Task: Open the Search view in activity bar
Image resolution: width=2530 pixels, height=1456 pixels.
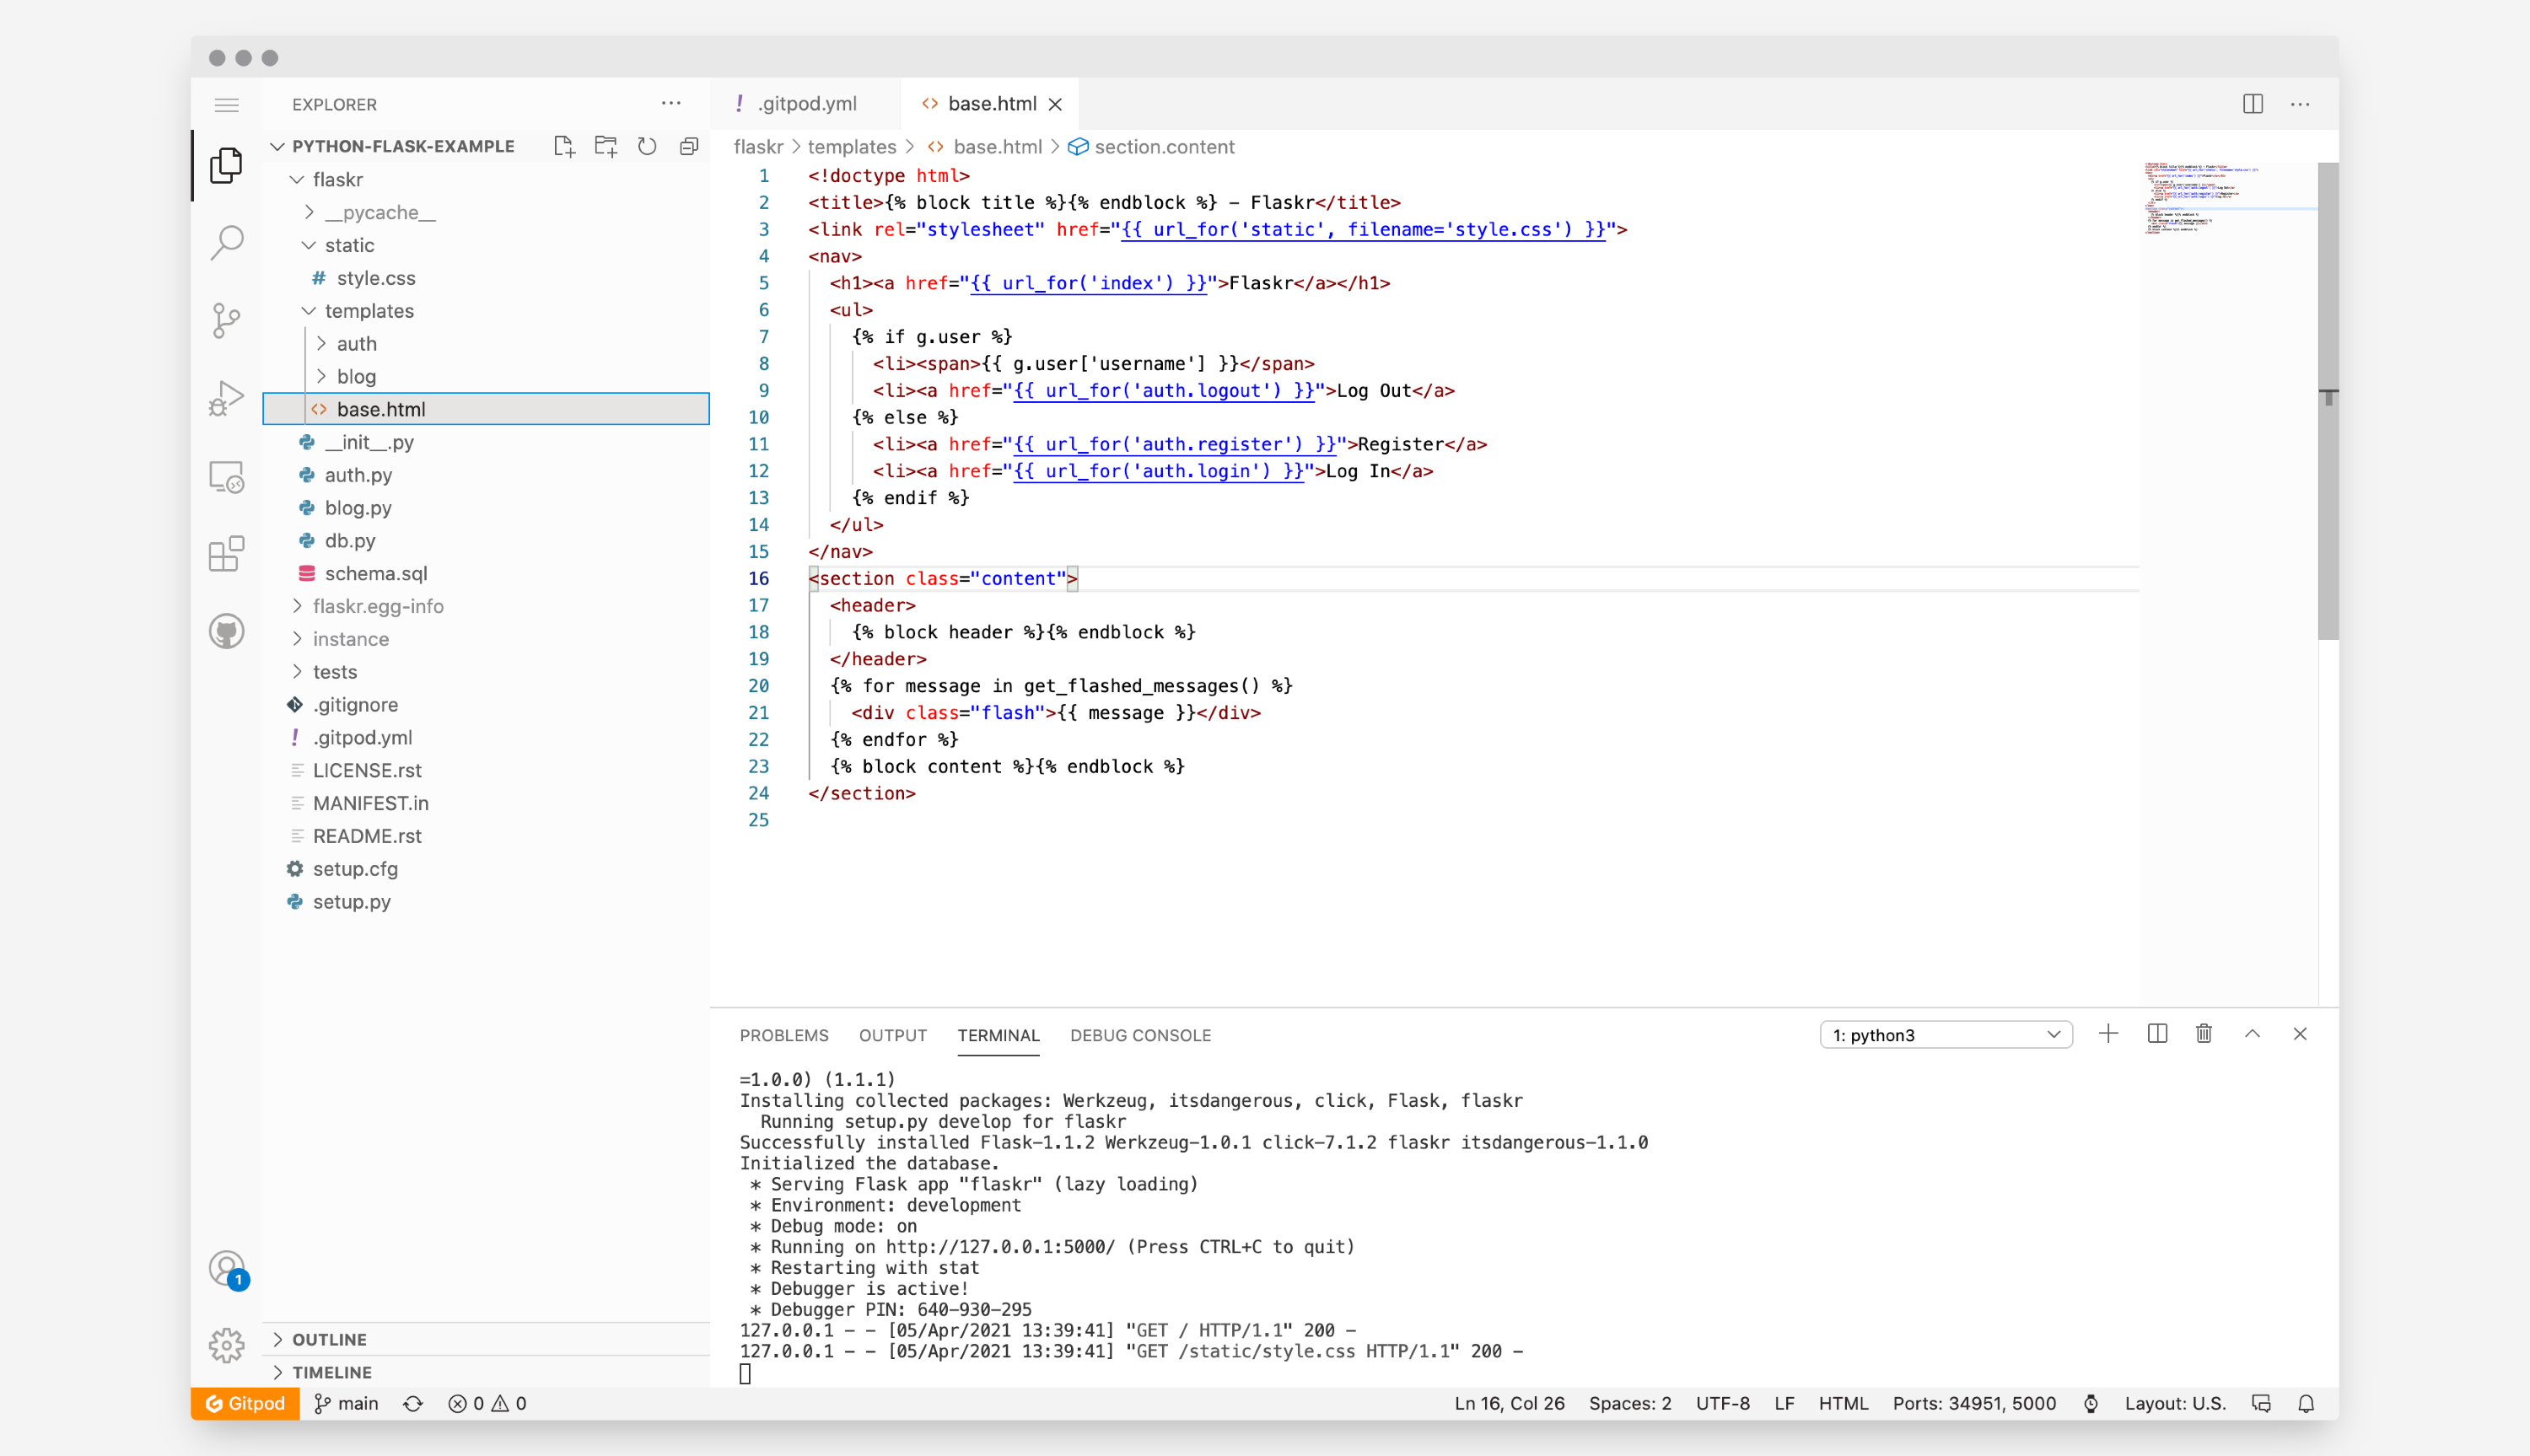Action: (227, 242)
